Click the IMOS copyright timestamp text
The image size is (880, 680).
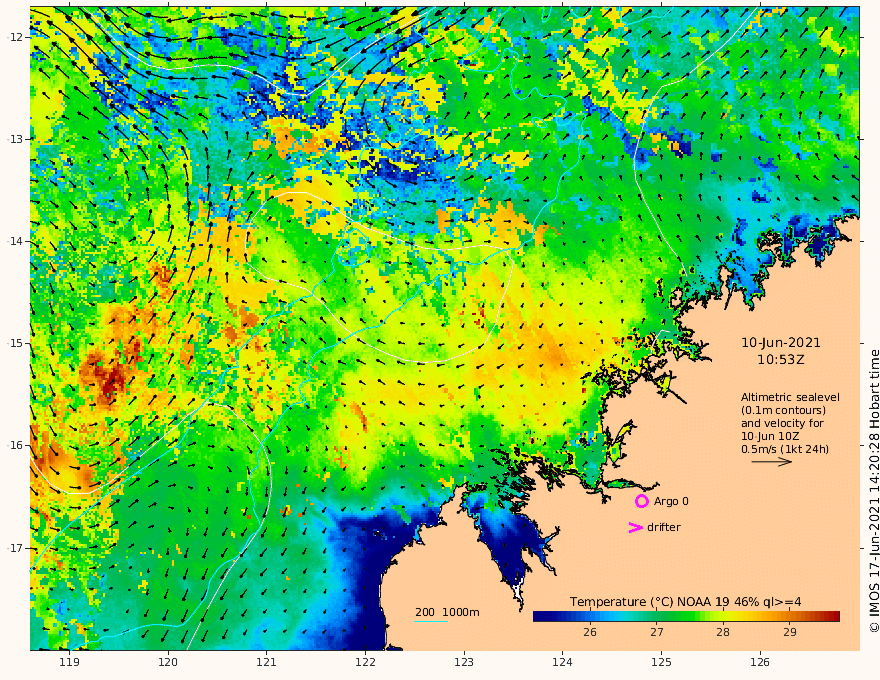(x=874, y=491)
